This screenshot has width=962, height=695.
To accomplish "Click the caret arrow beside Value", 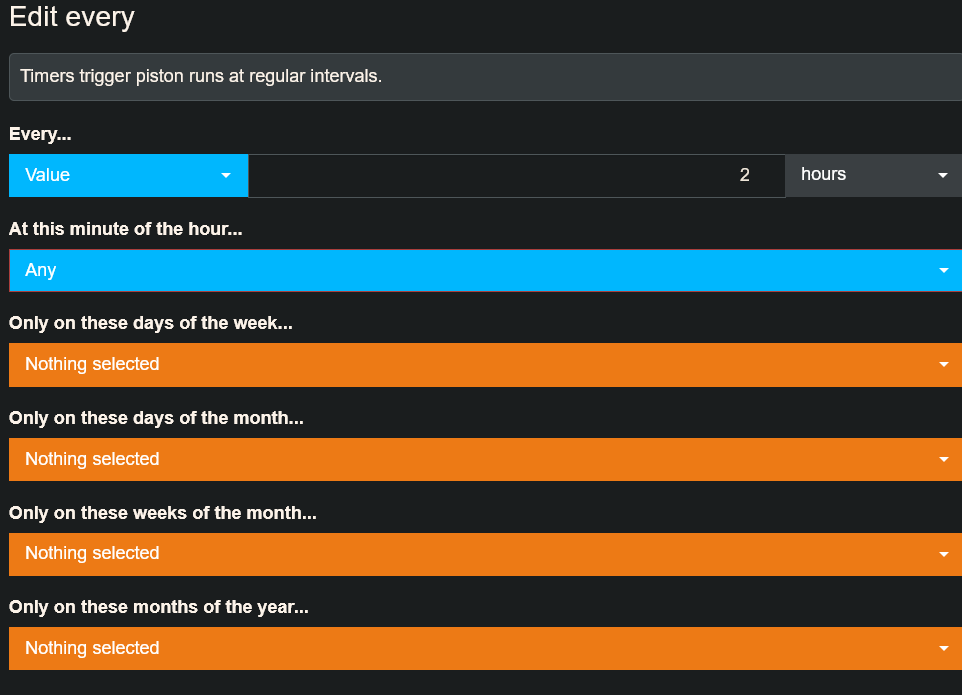I will (x=226, y=175).
